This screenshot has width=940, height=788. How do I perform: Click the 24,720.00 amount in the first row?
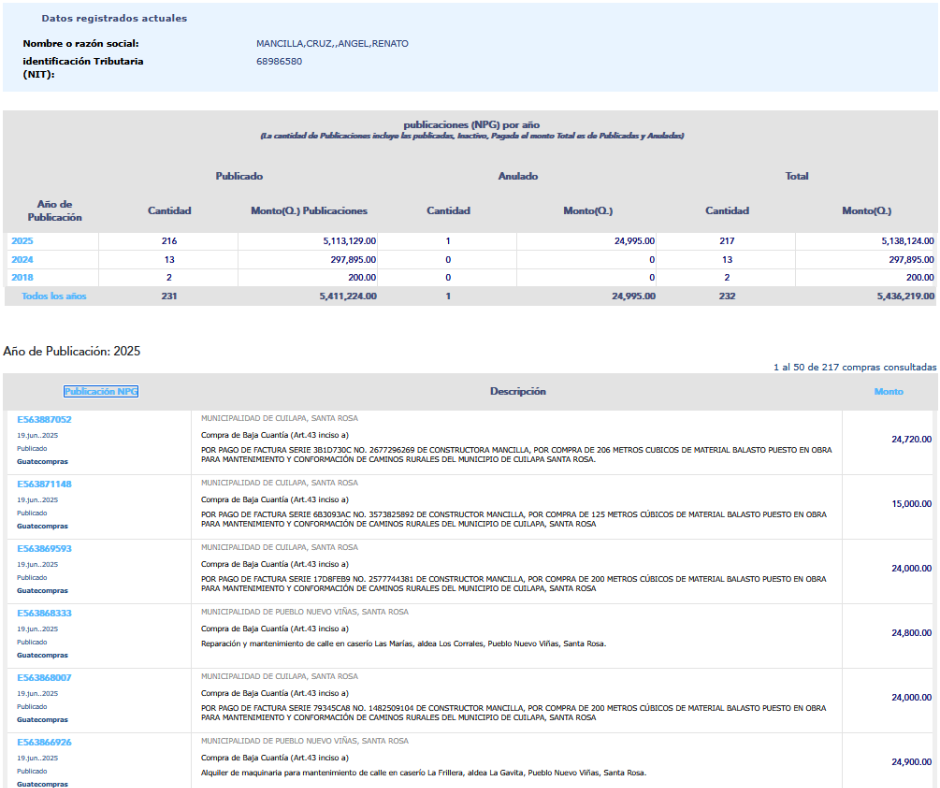click(911, 439)
